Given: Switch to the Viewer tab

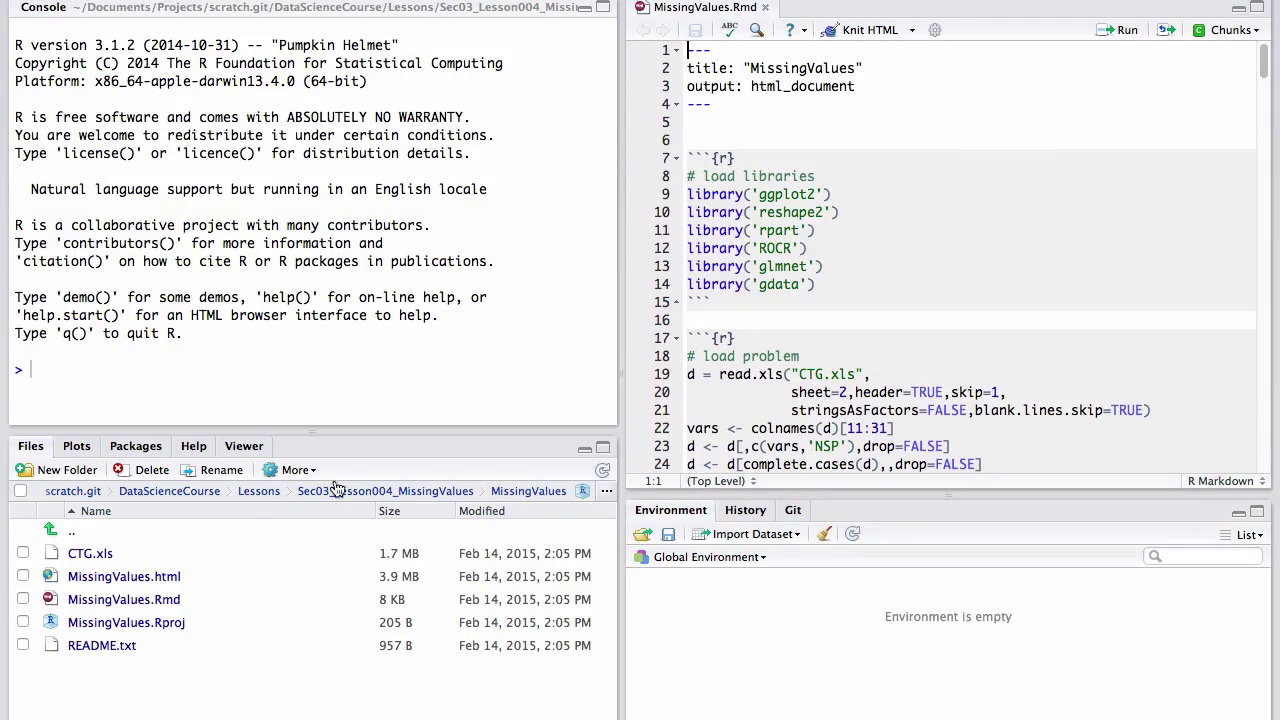Looking at the screenshot, I should [x=244, y=446].
